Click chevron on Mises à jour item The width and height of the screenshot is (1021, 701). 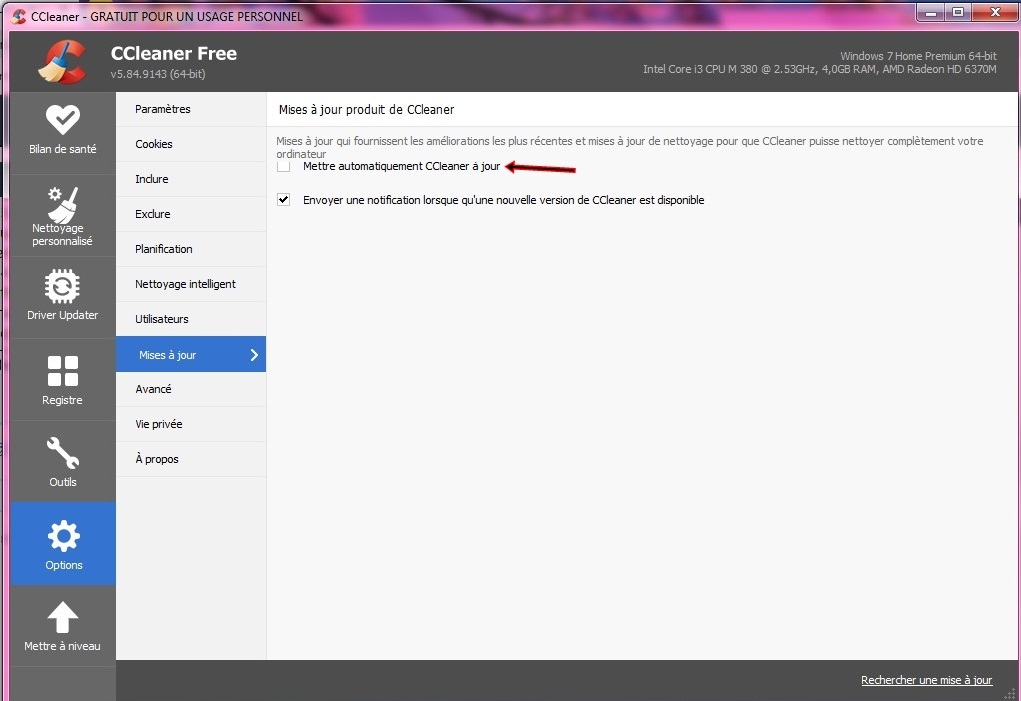[x=254, y=355]
